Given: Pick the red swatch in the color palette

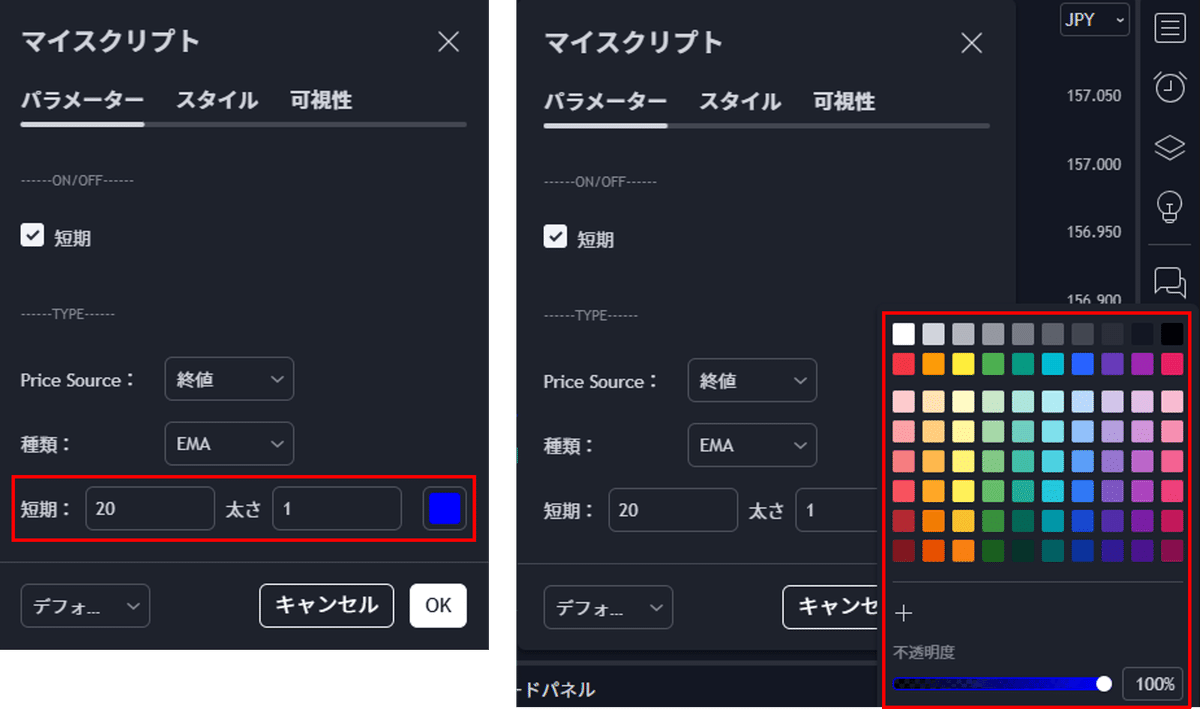Looking at the screenshot, I should pyautogui.click(x=903, y=363).
